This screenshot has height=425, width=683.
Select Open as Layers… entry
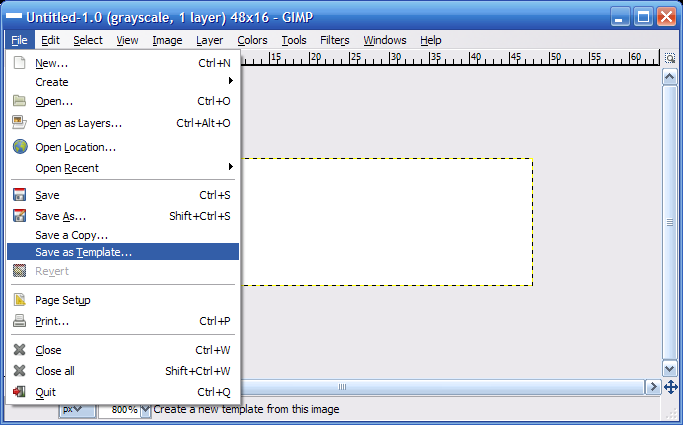coord(123,123)
